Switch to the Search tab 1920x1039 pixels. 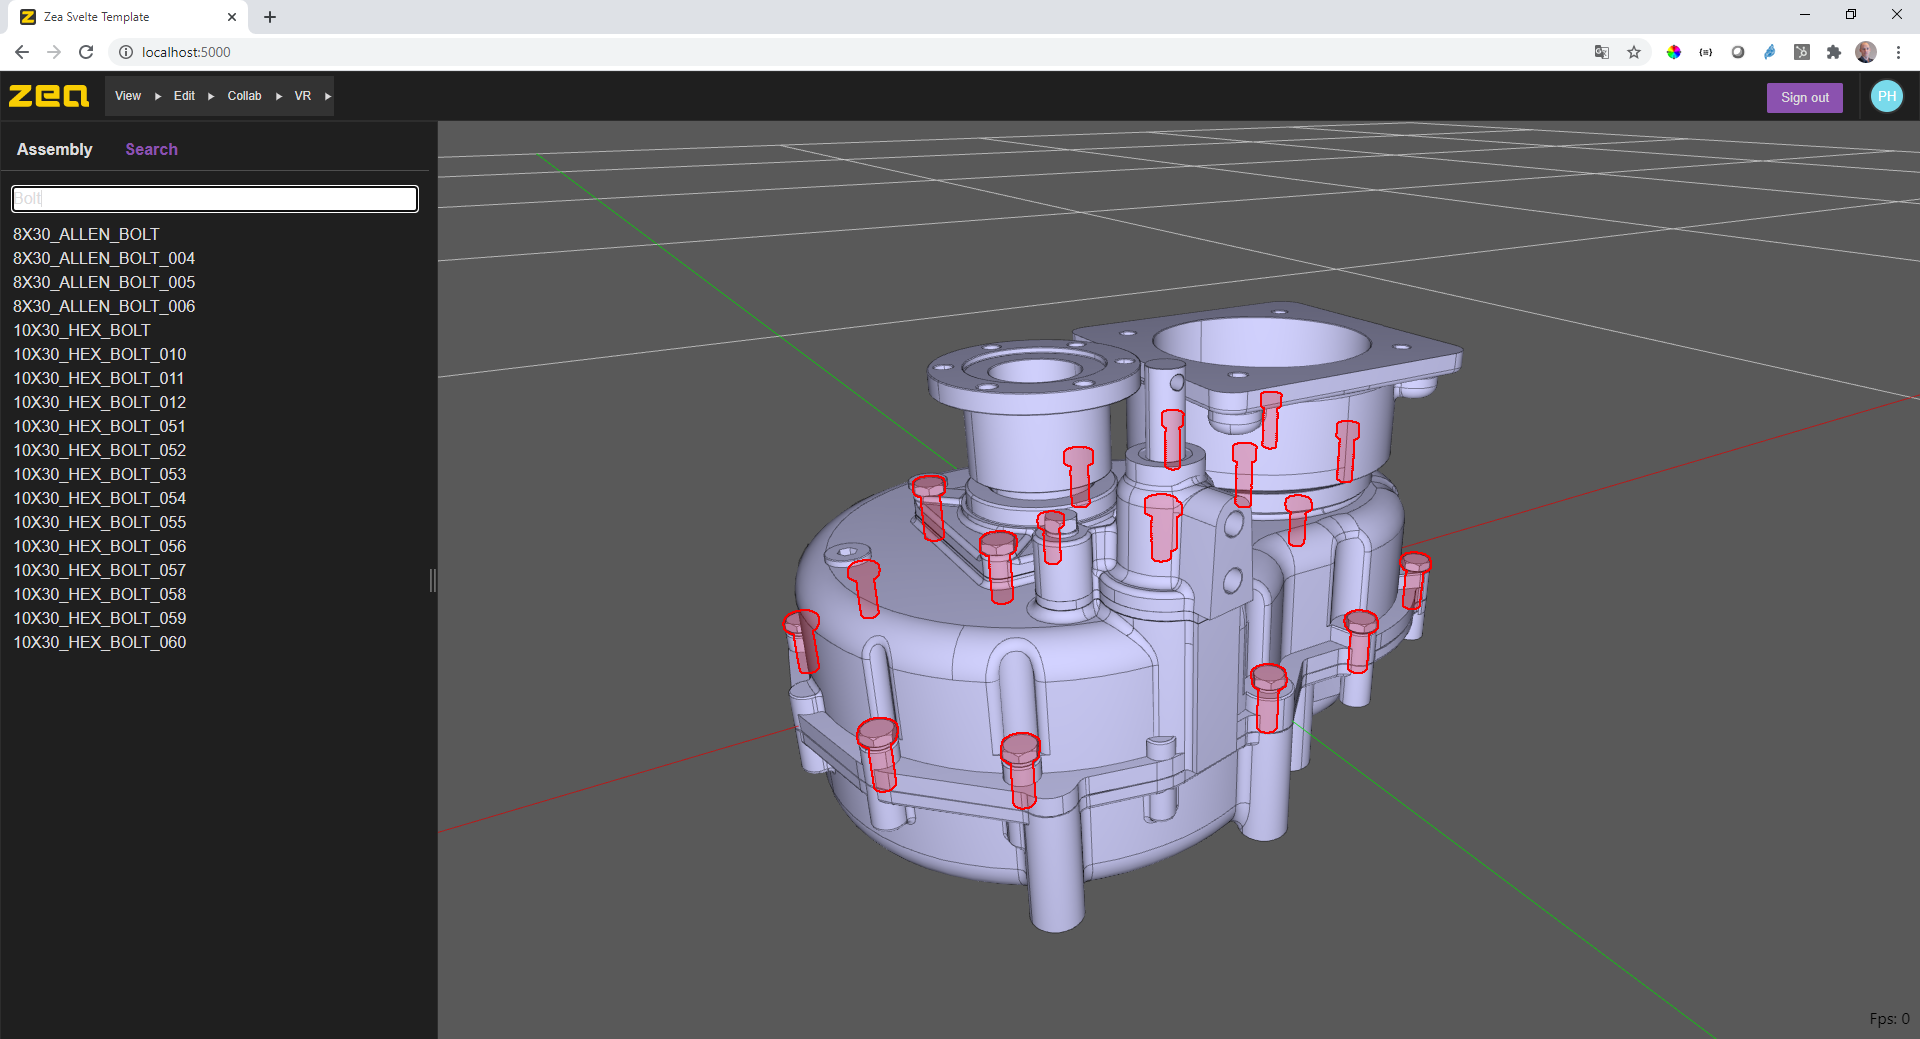(x=151, y=149)
